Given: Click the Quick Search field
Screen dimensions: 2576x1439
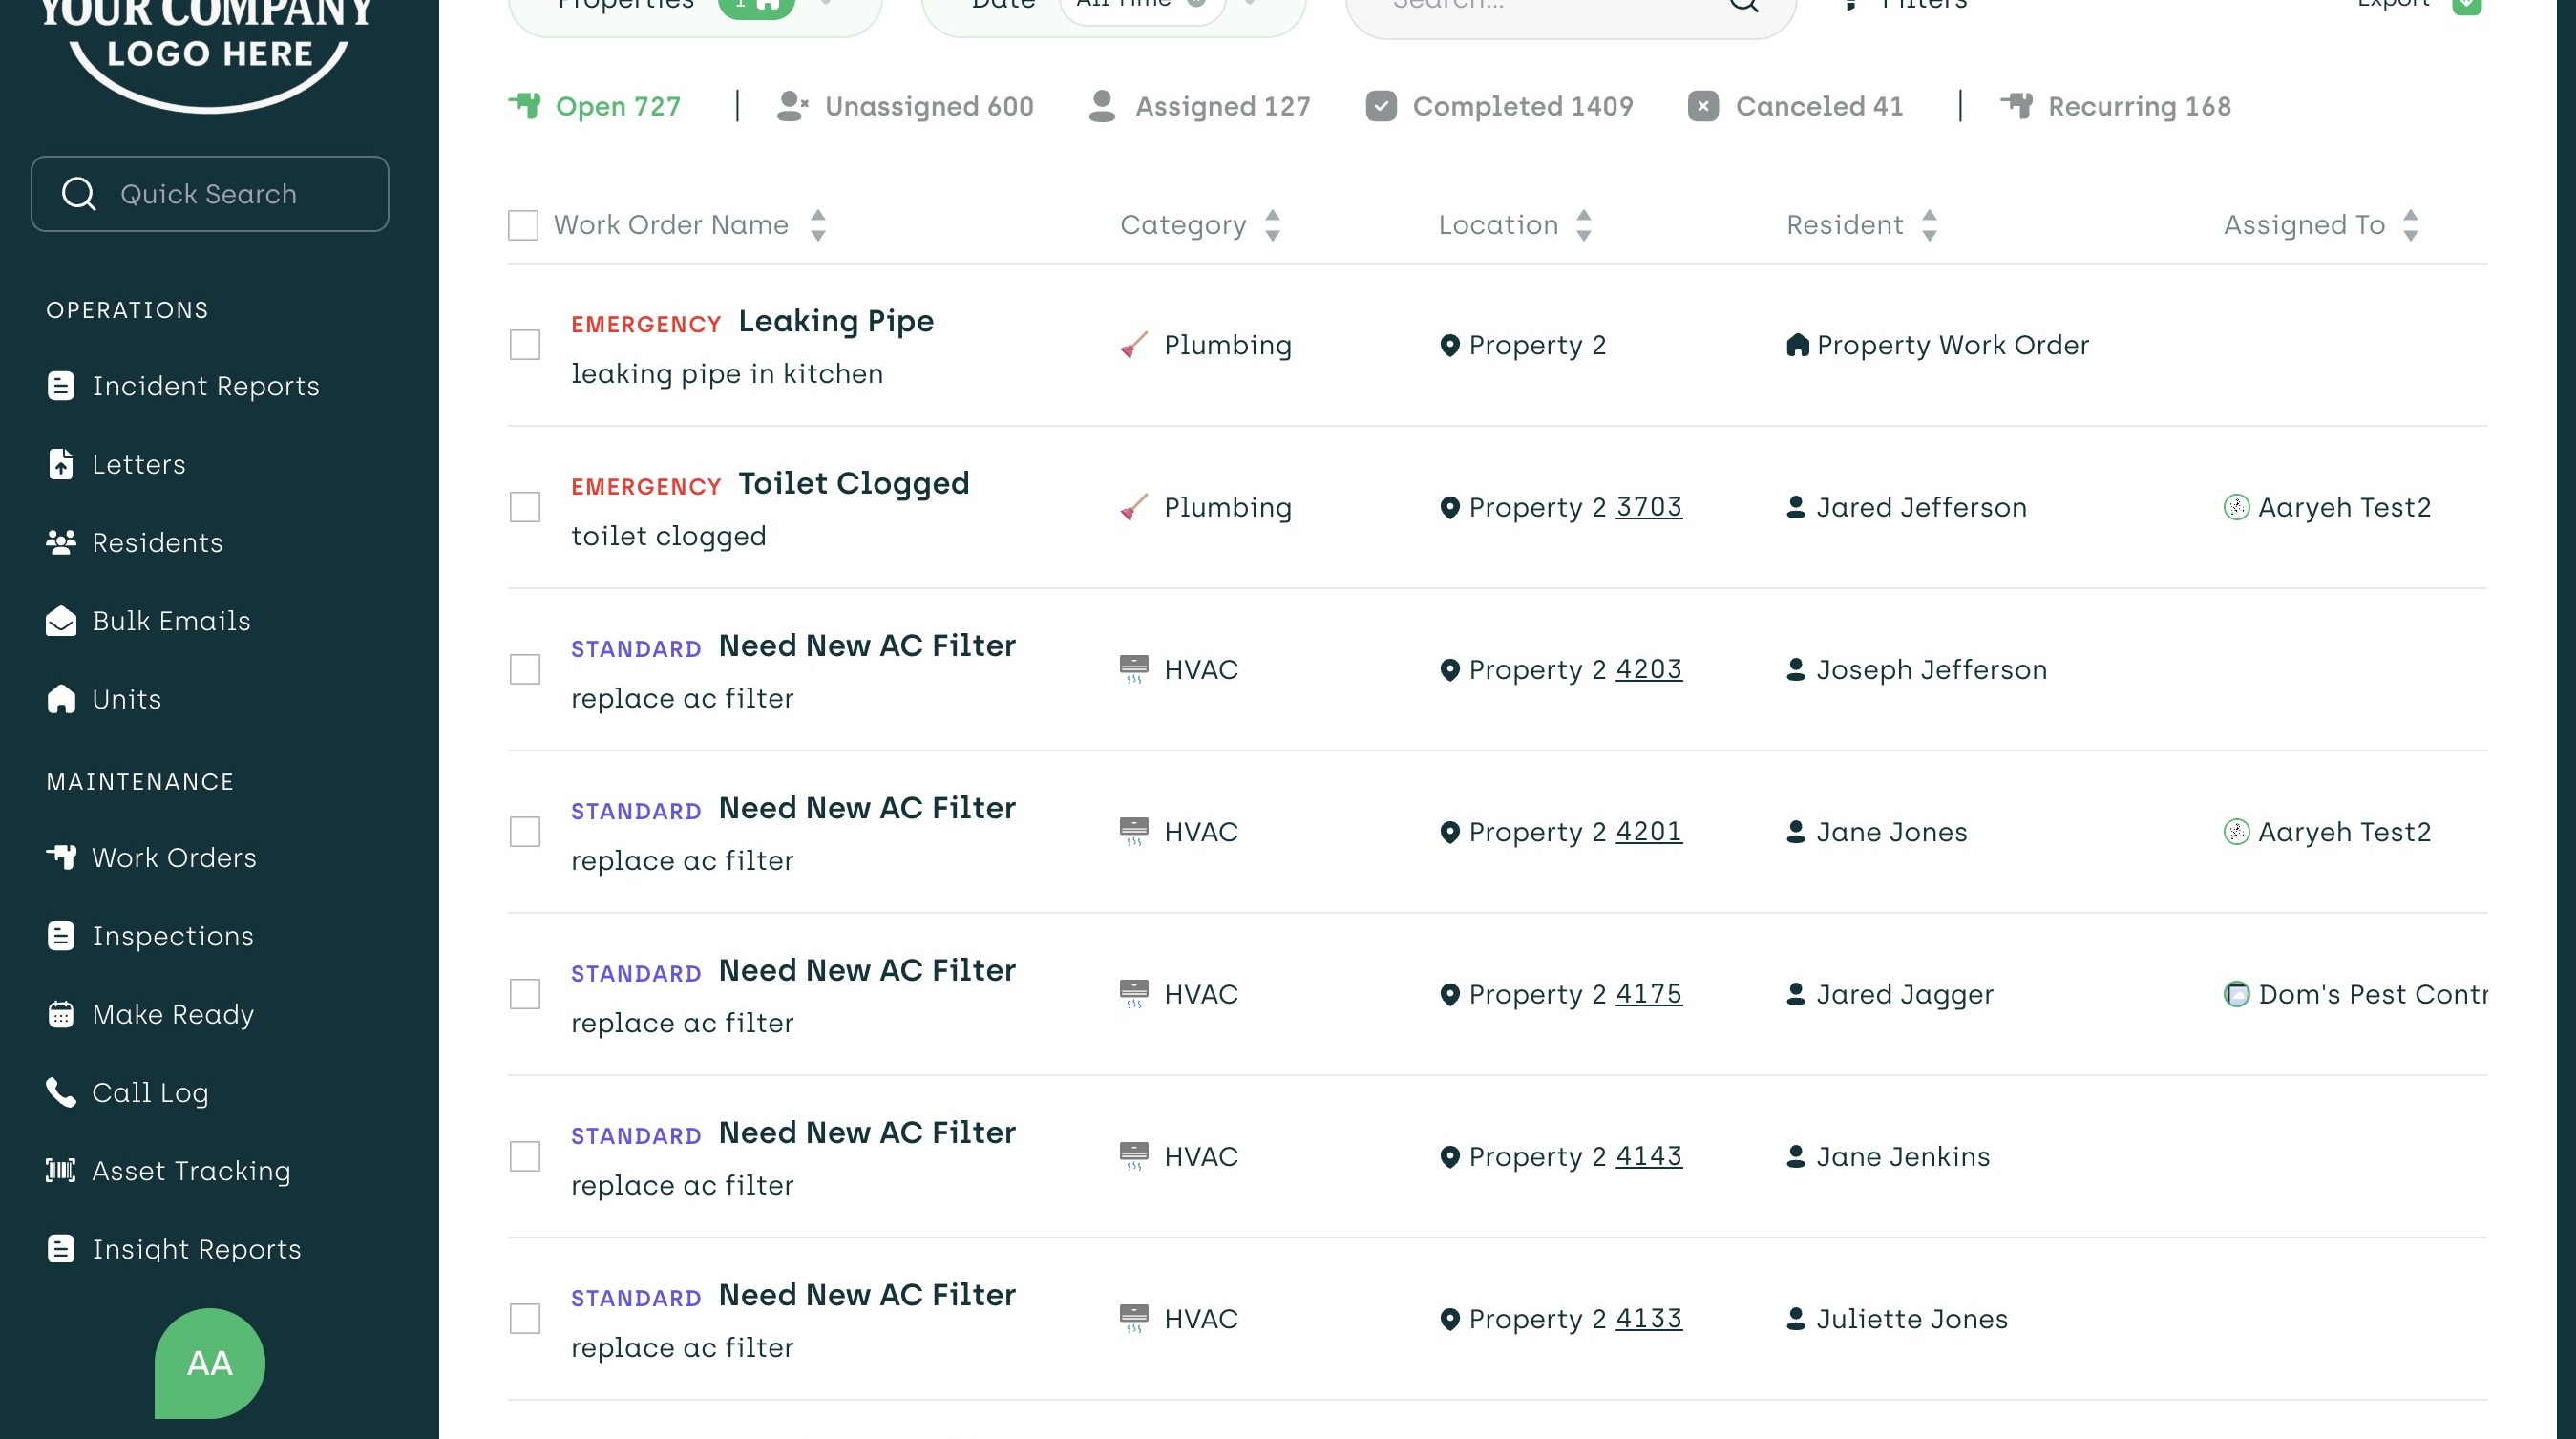Looking at the screenshot, I should (x=210, y=194).
